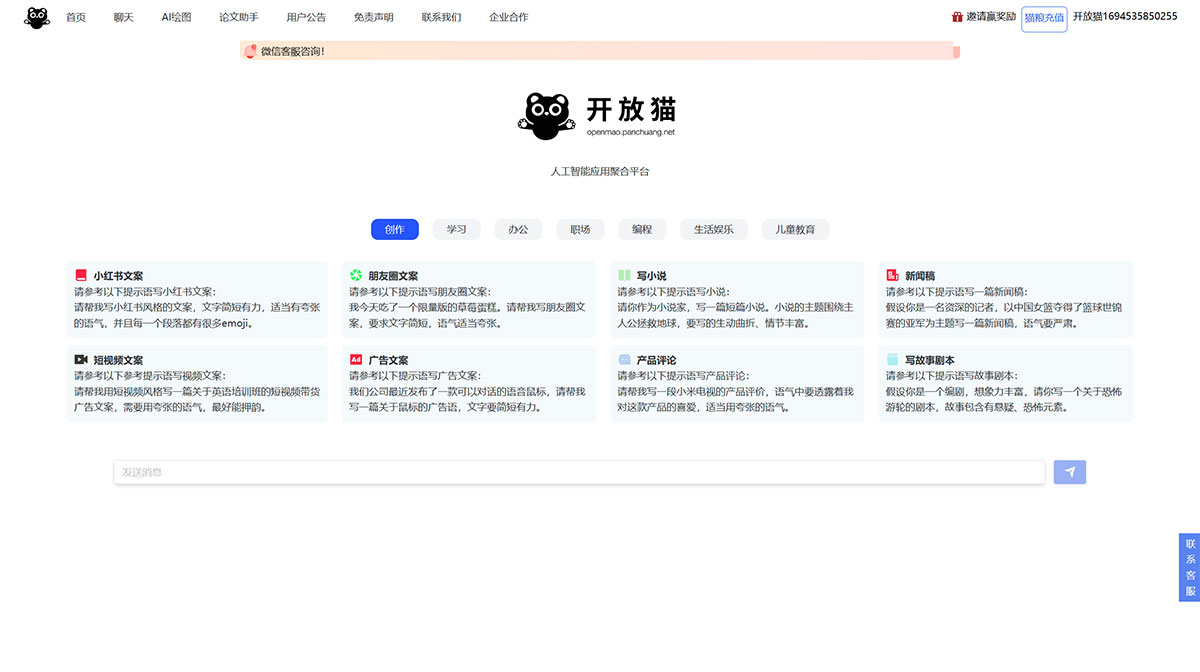Click the paper plane send icon
1200x672 pixels.
pyautogui.click(x=1069, y=471)
